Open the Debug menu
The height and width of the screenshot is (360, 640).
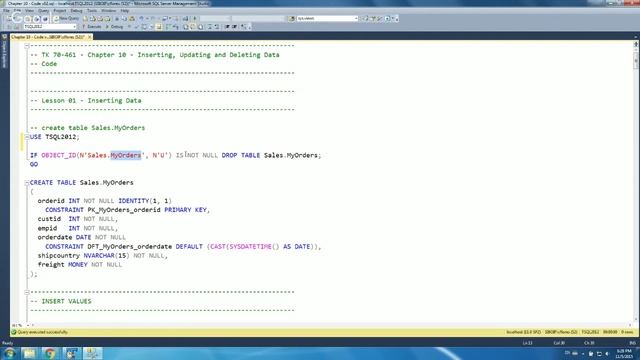(76, 11)
